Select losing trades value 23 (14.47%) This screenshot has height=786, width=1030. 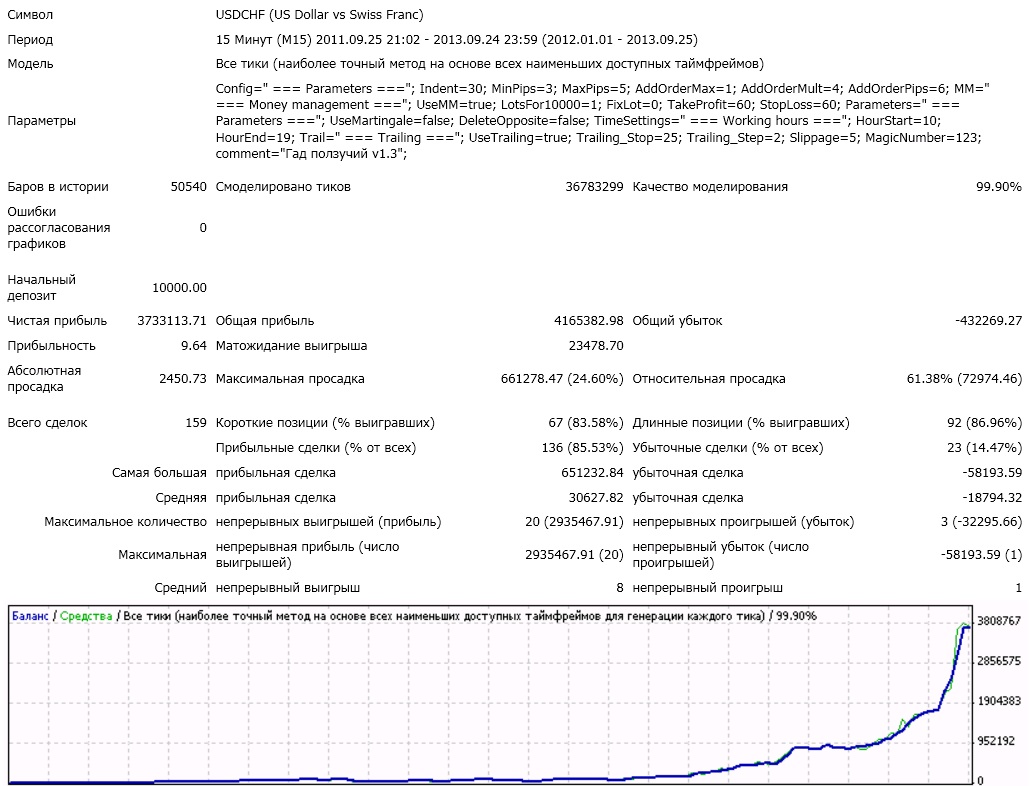click(x=985, y=448)
